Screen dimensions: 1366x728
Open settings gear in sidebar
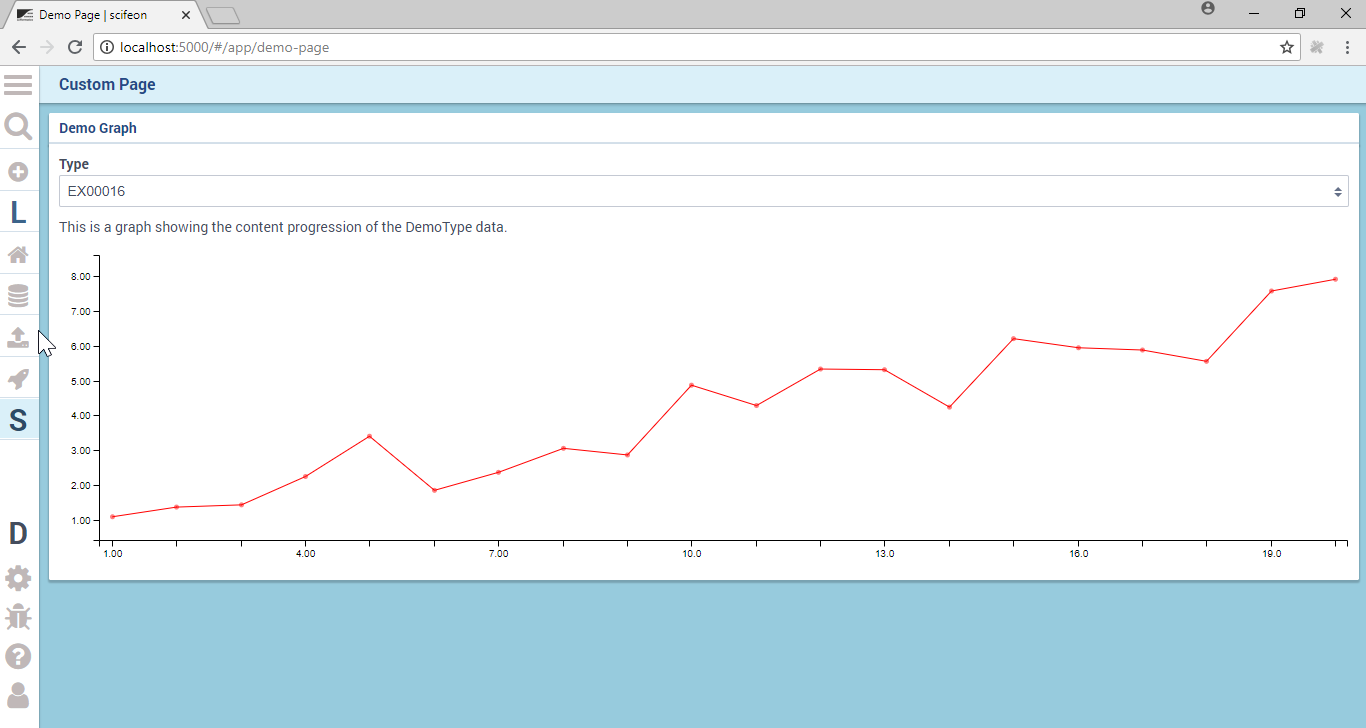(18, 578)
